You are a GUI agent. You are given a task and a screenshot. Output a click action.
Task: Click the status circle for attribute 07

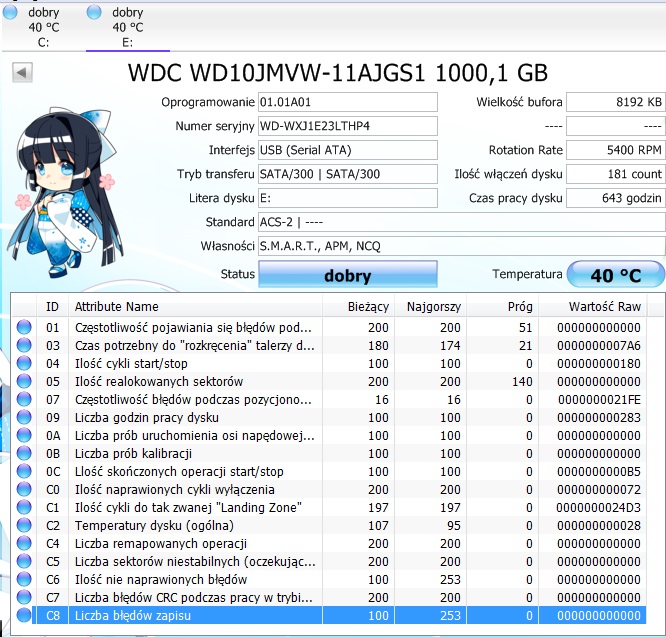24,399
